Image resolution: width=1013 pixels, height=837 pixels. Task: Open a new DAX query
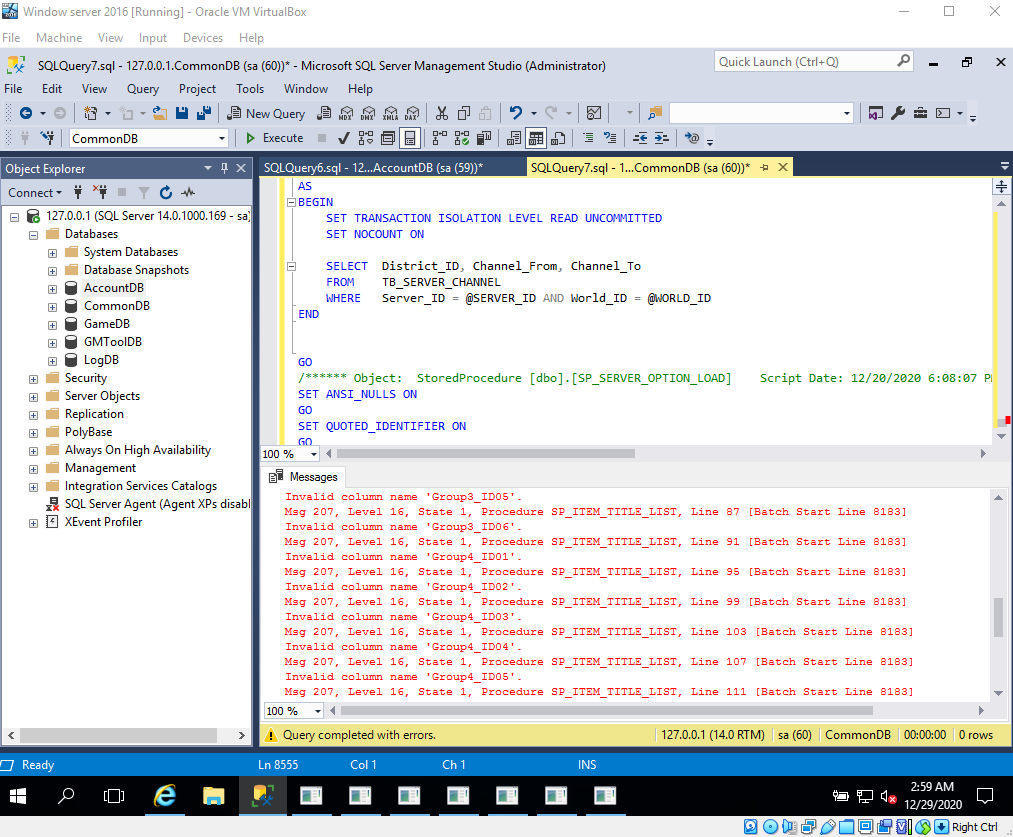pyautogui.click(x=412, y=114)
